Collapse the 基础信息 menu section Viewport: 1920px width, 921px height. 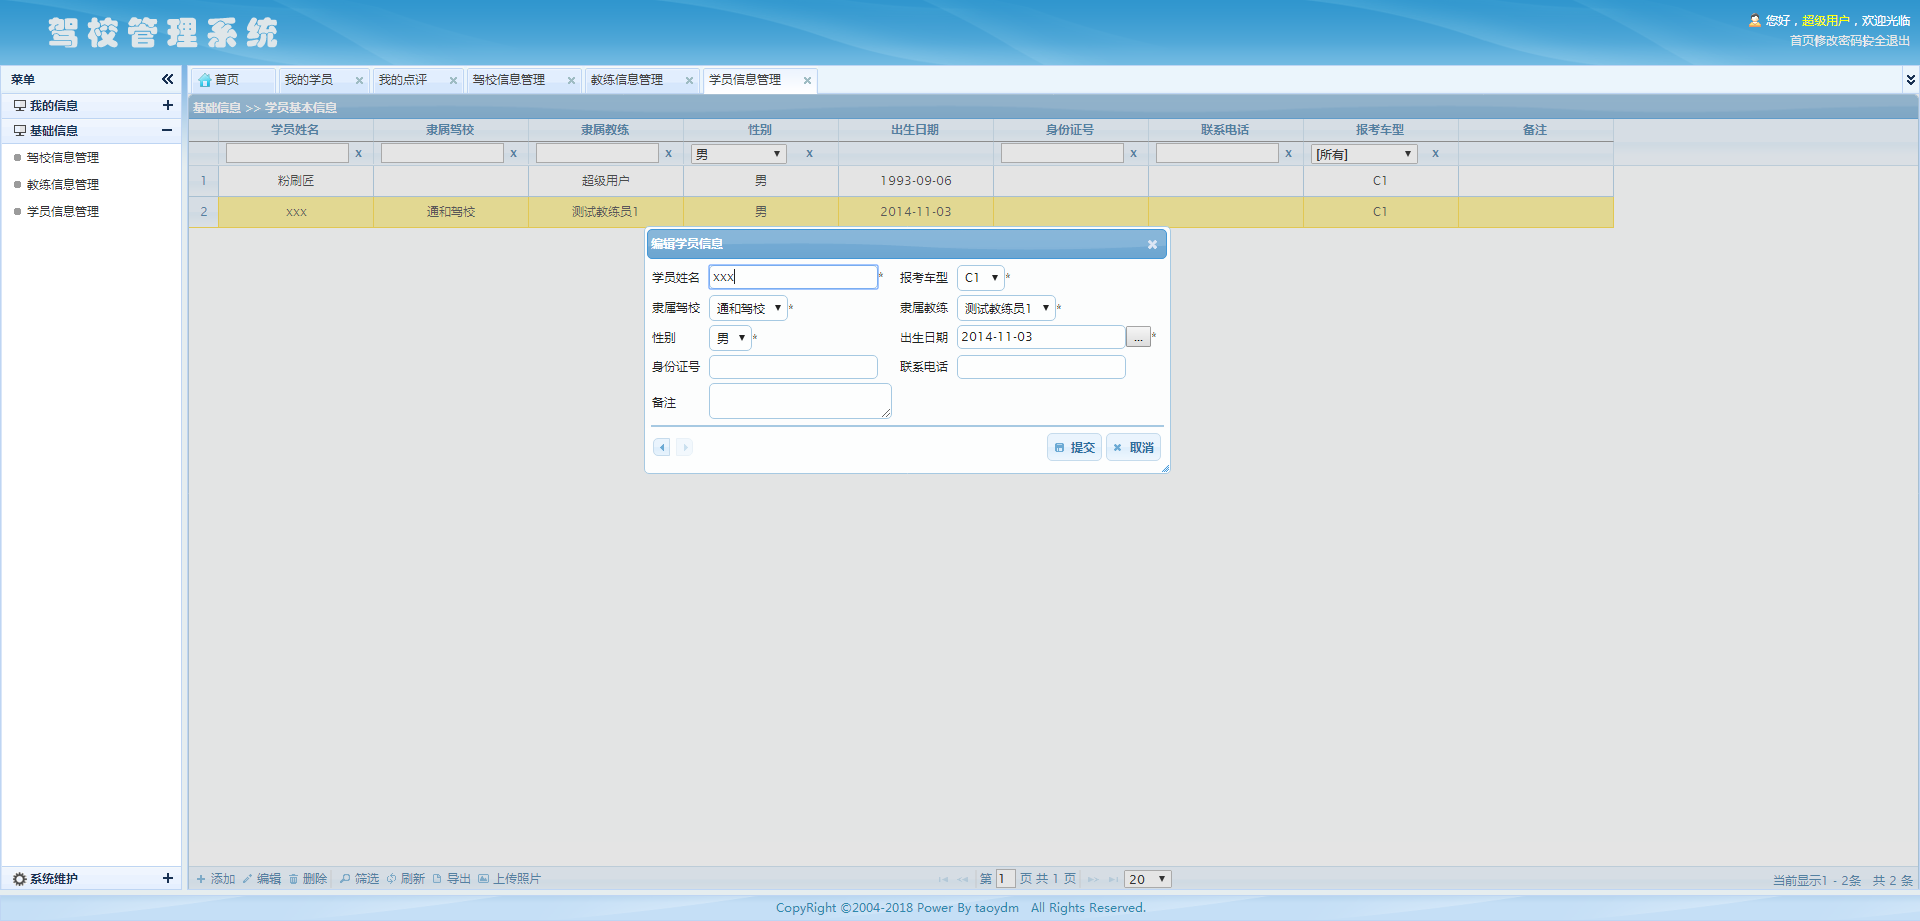click(167, 130)
